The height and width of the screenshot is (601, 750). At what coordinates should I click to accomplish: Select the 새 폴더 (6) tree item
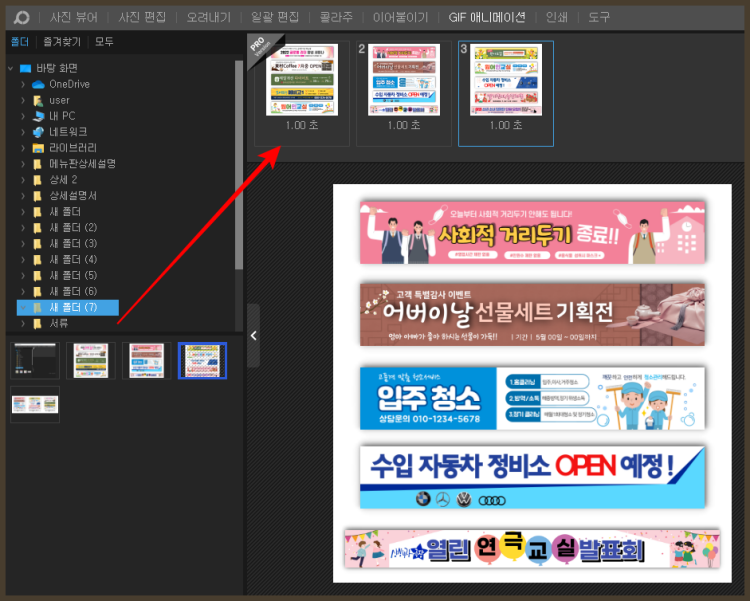point(73,292)
